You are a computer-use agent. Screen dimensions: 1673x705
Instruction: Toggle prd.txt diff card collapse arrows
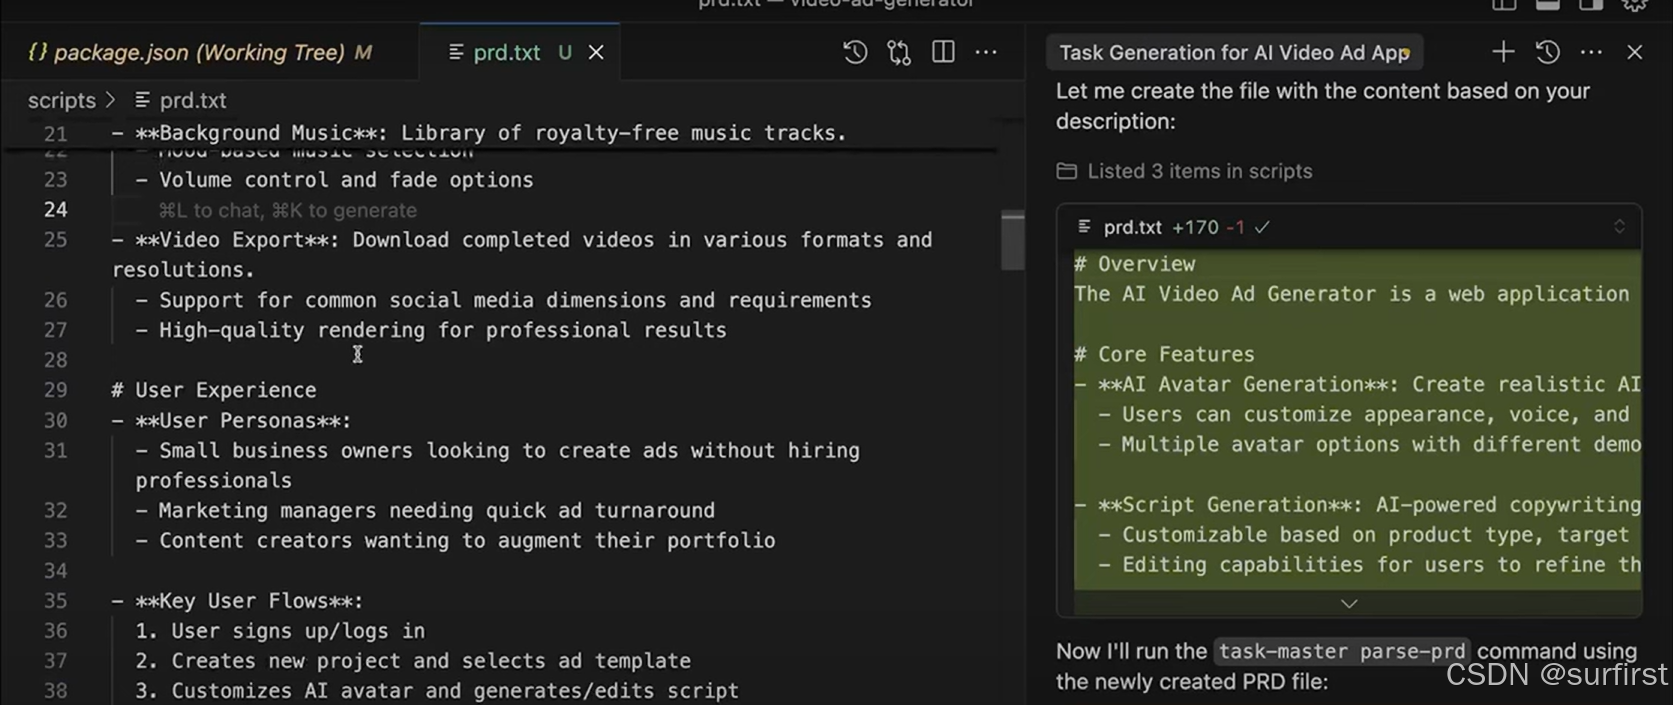(1619, 227)
